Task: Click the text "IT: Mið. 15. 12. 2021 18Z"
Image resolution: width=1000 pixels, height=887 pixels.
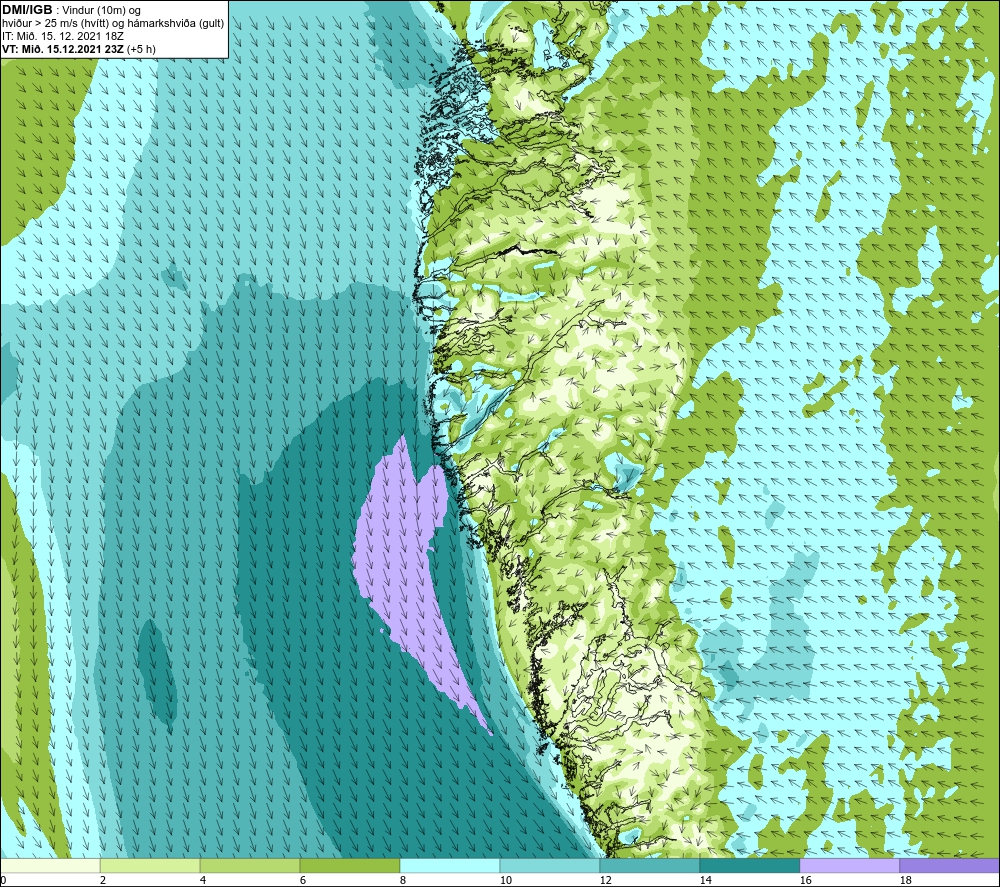Action: pyautogui.click(x=62, y=36)
